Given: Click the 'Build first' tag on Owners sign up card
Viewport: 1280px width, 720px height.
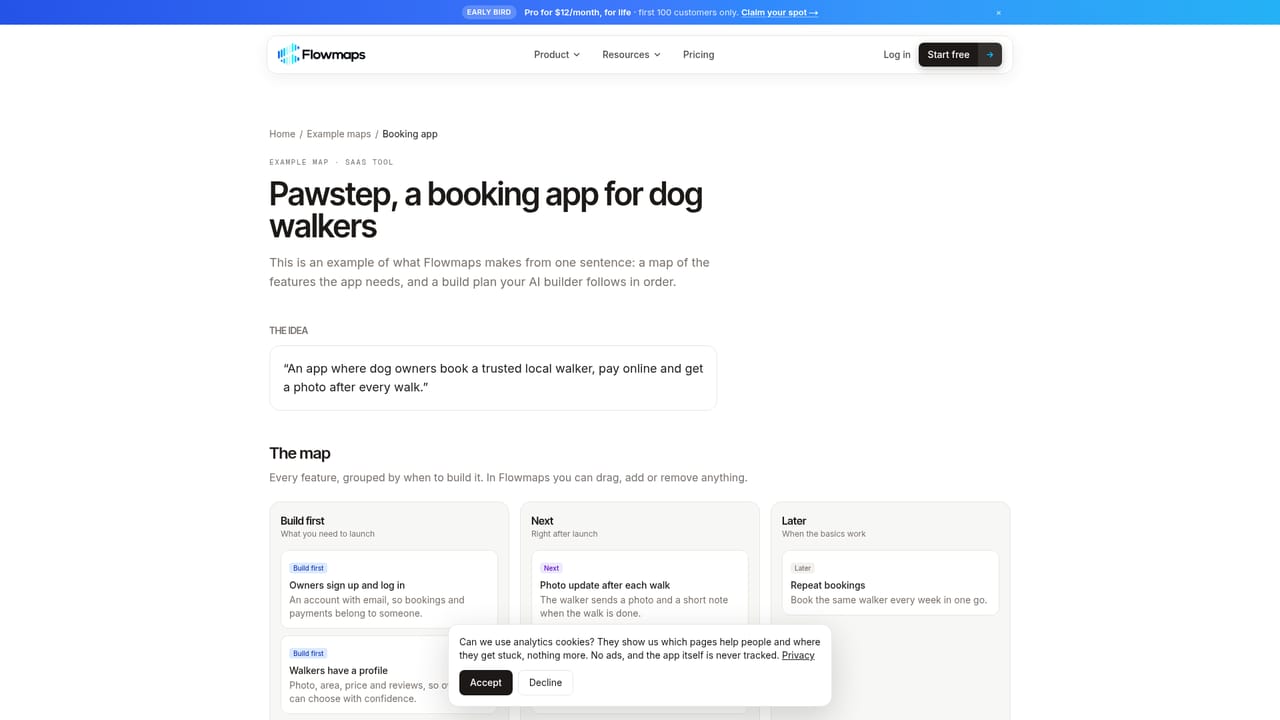Looking at the screenshot, I should click(x=309, y=568).
